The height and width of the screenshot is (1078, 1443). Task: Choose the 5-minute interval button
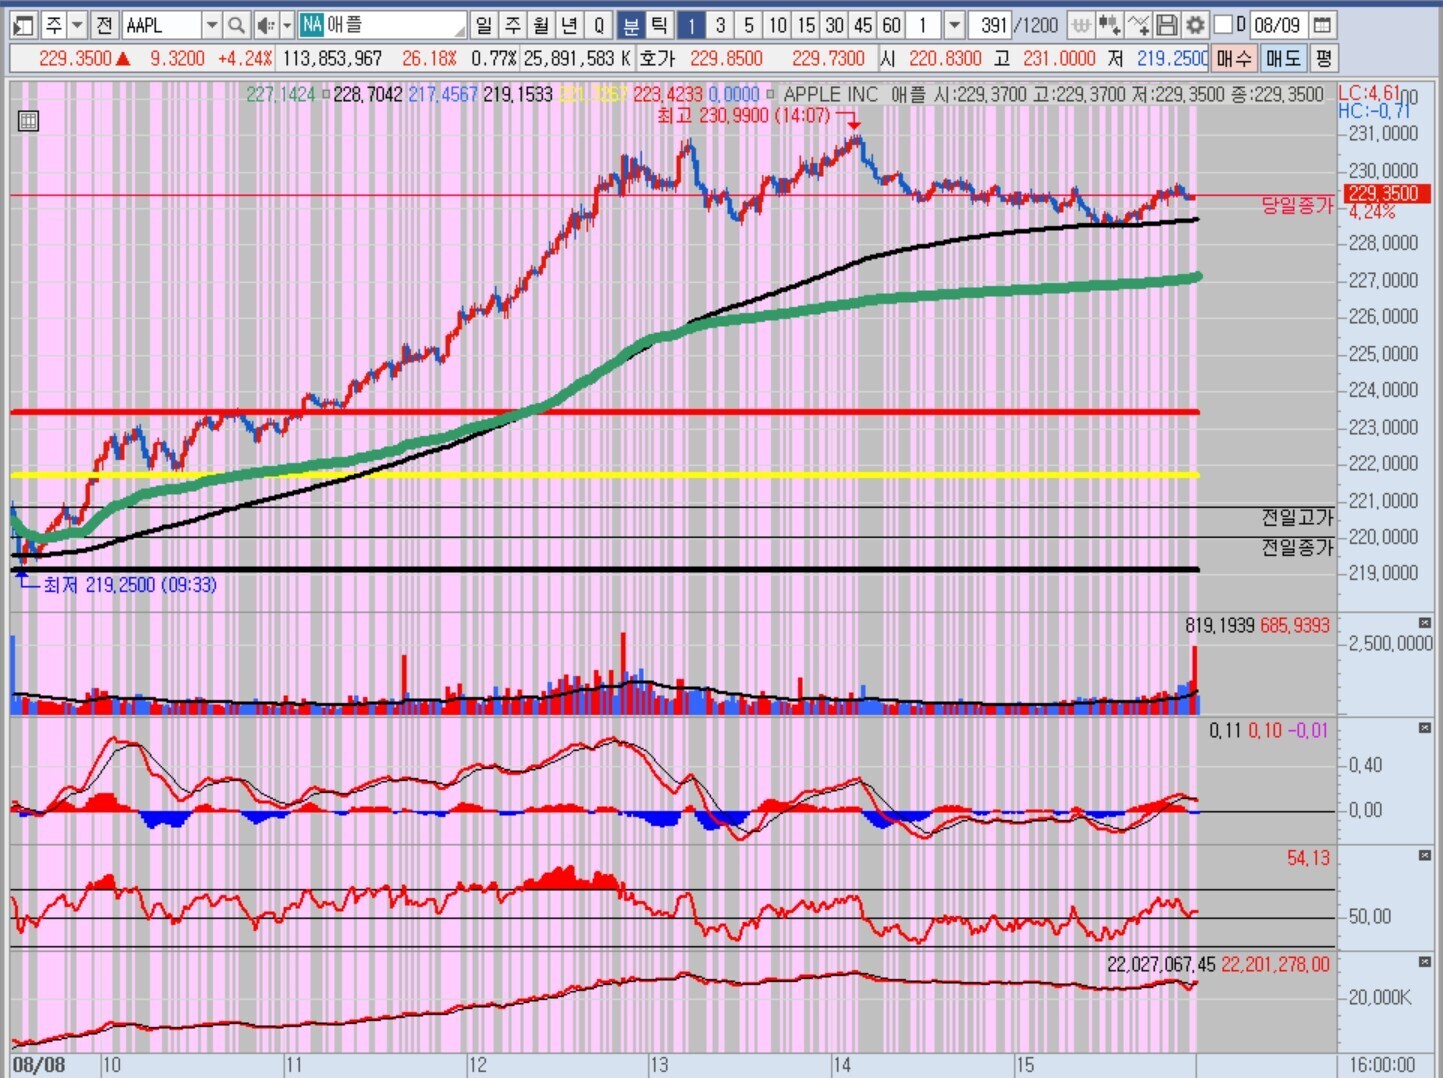749,25
